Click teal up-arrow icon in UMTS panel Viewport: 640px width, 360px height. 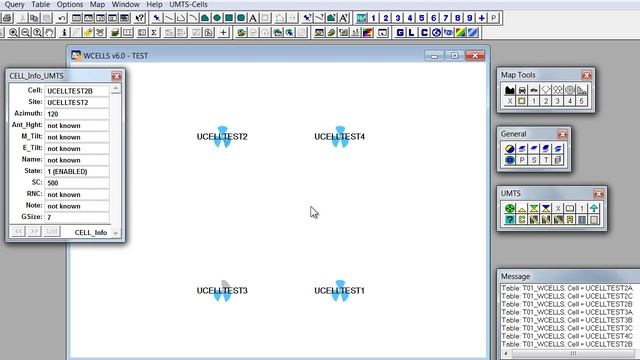(x=594, y=208)
